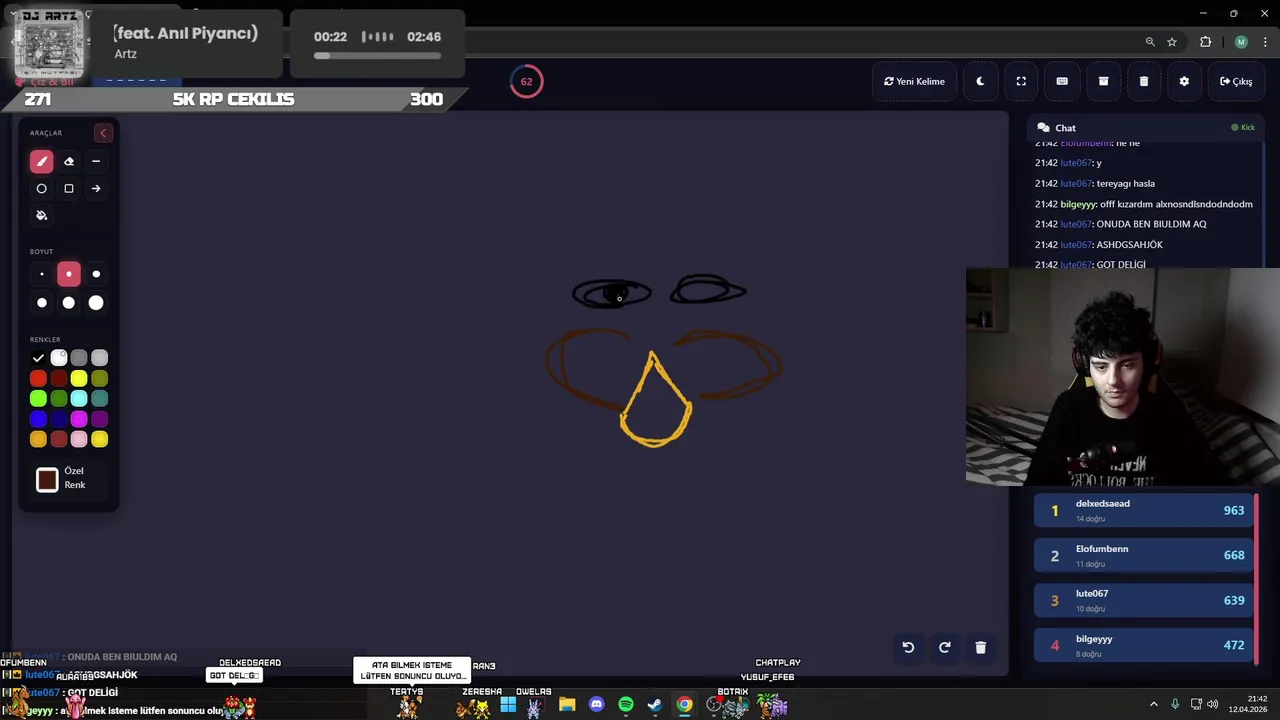1280x720 pixels.
Task: Pick the bright yellow swatch in second row
Action: point(79,378)
